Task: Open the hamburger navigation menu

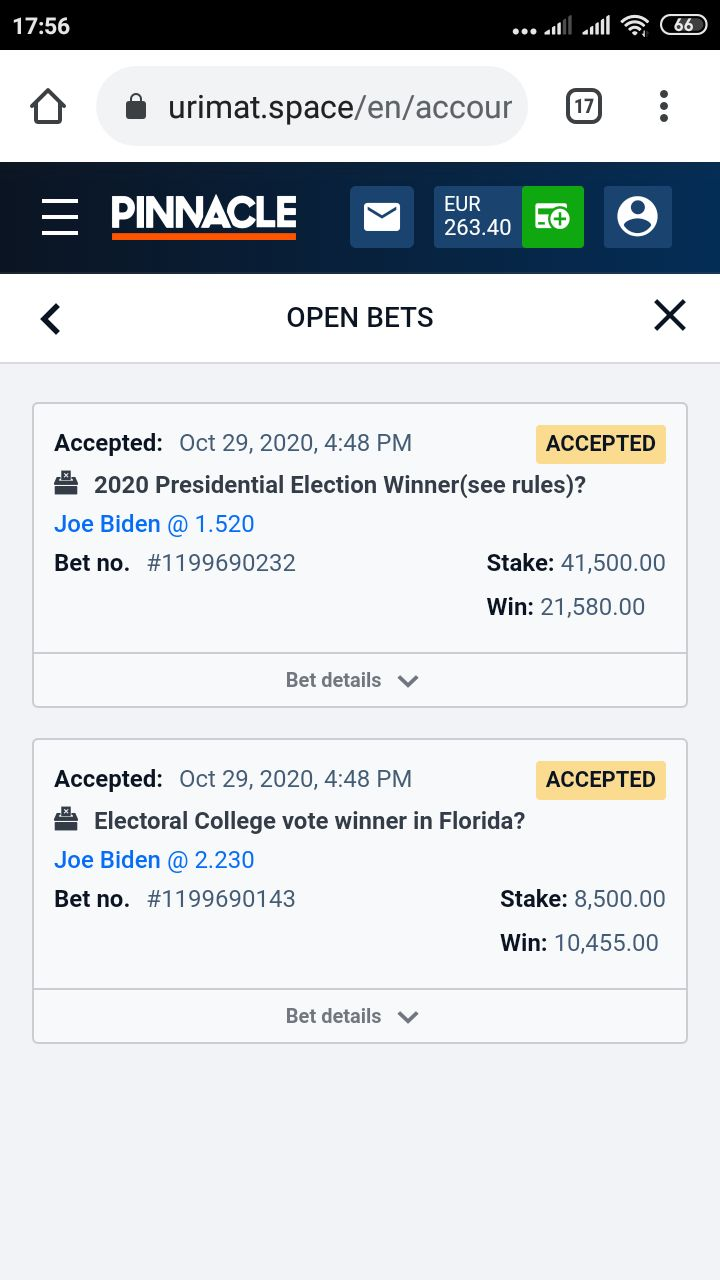Action: coord(60,216)
